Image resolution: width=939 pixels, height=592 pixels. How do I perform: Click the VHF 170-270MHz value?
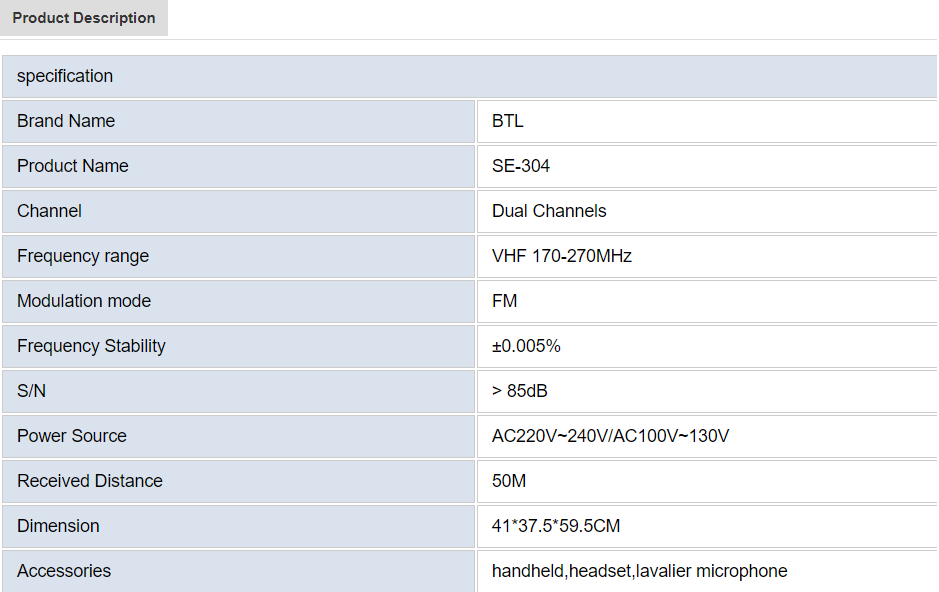(x=562, y=256)
